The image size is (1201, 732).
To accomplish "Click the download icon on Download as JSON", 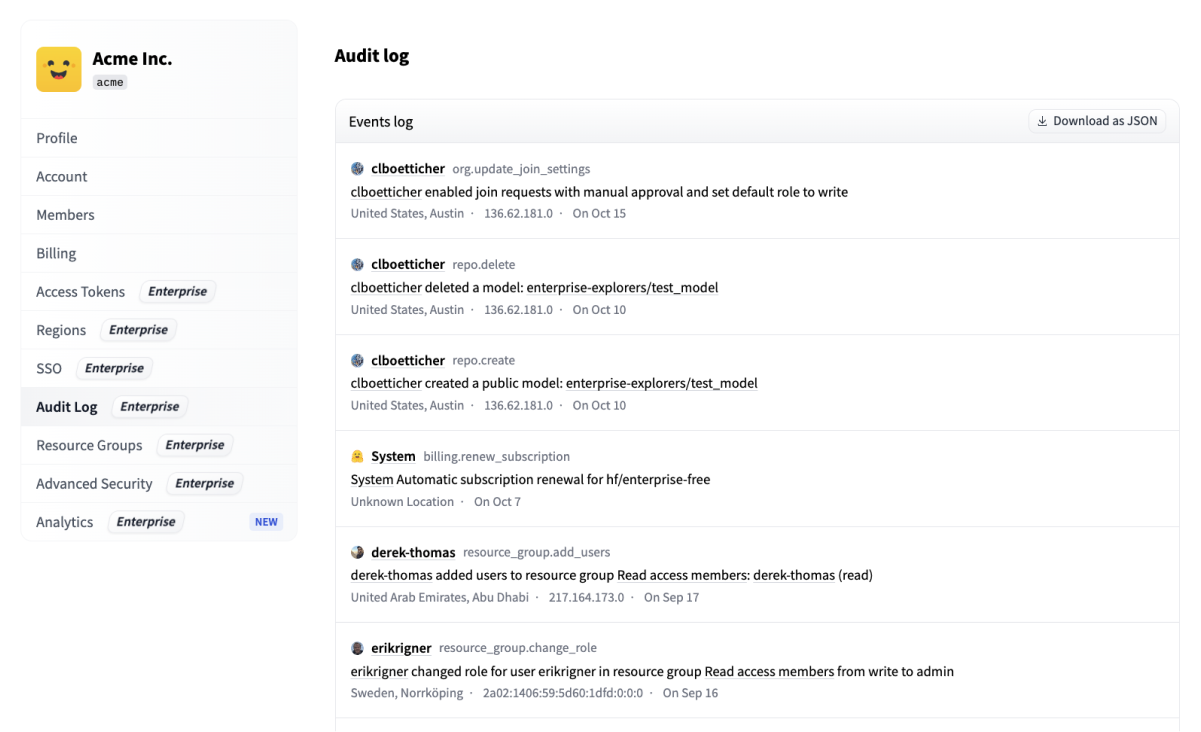I will click(1043, 120).
